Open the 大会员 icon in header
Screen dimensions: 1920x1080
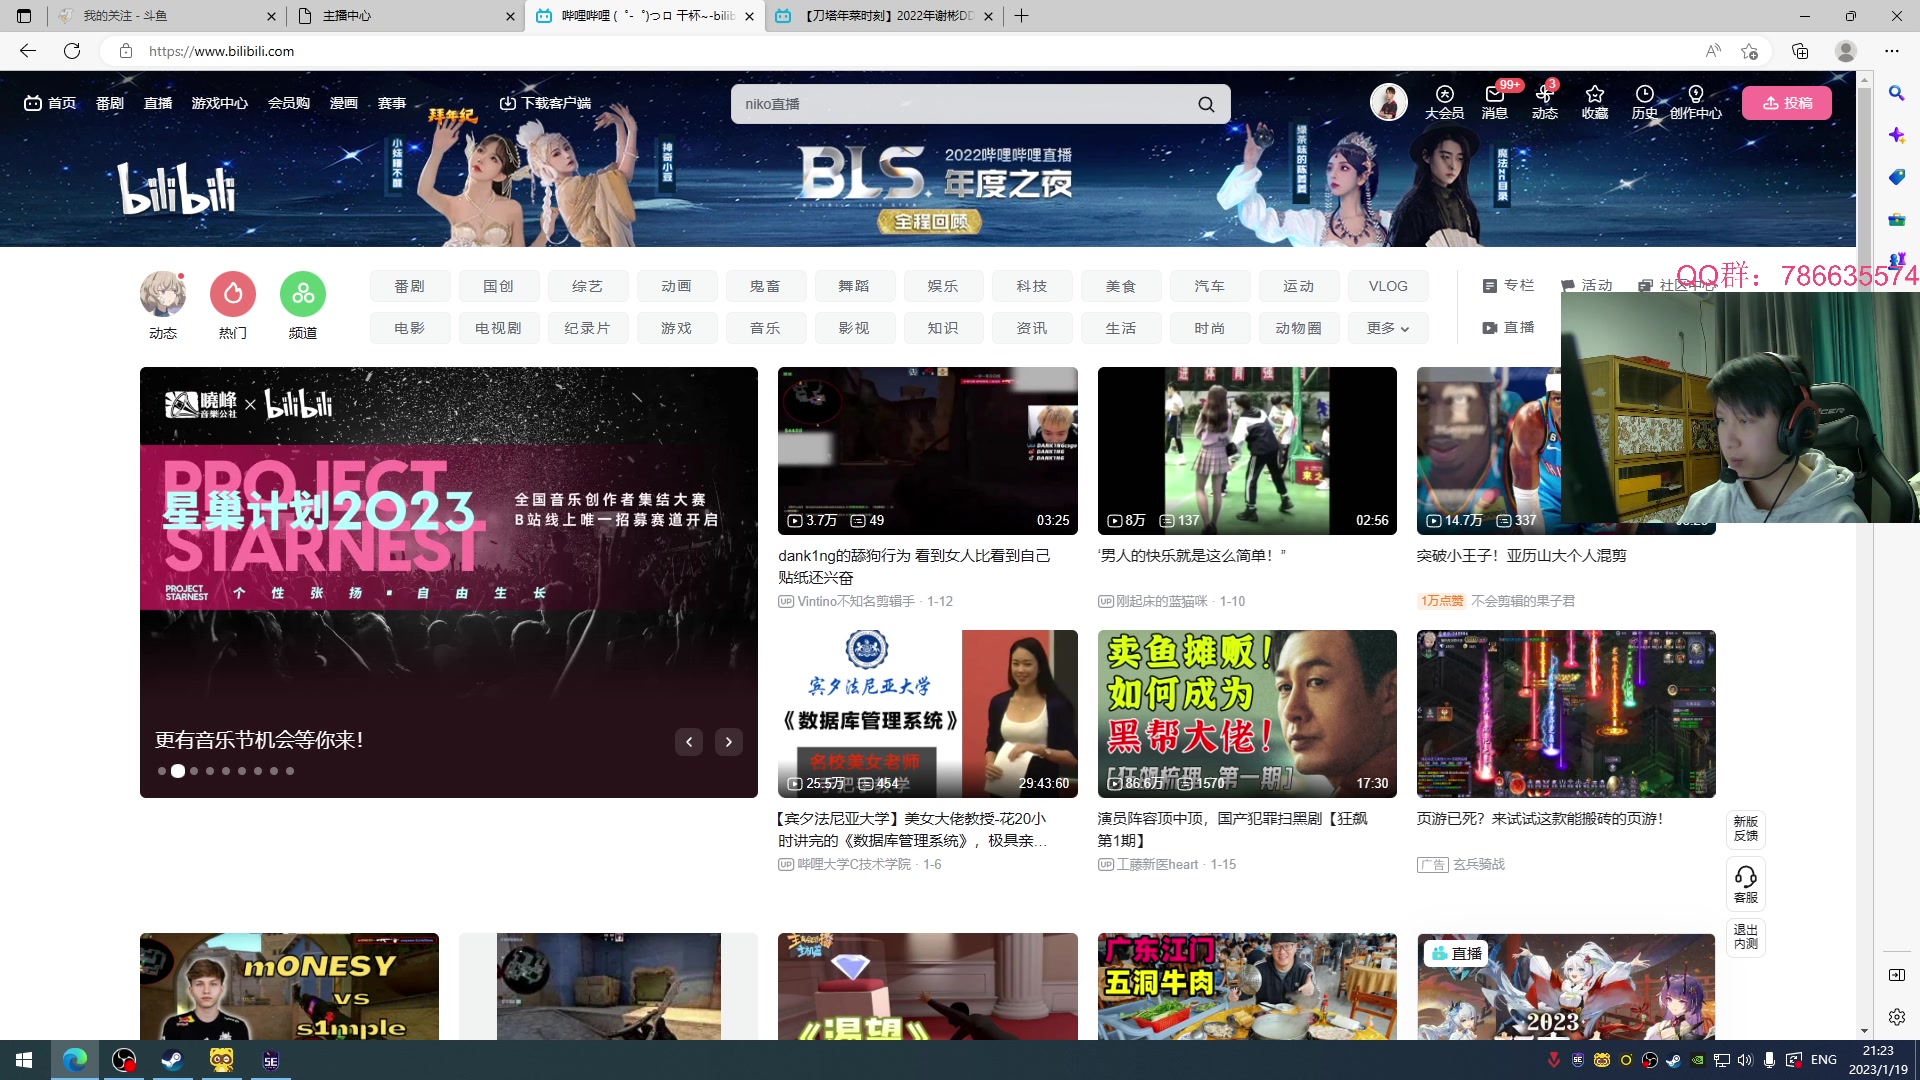[1444, 102]
